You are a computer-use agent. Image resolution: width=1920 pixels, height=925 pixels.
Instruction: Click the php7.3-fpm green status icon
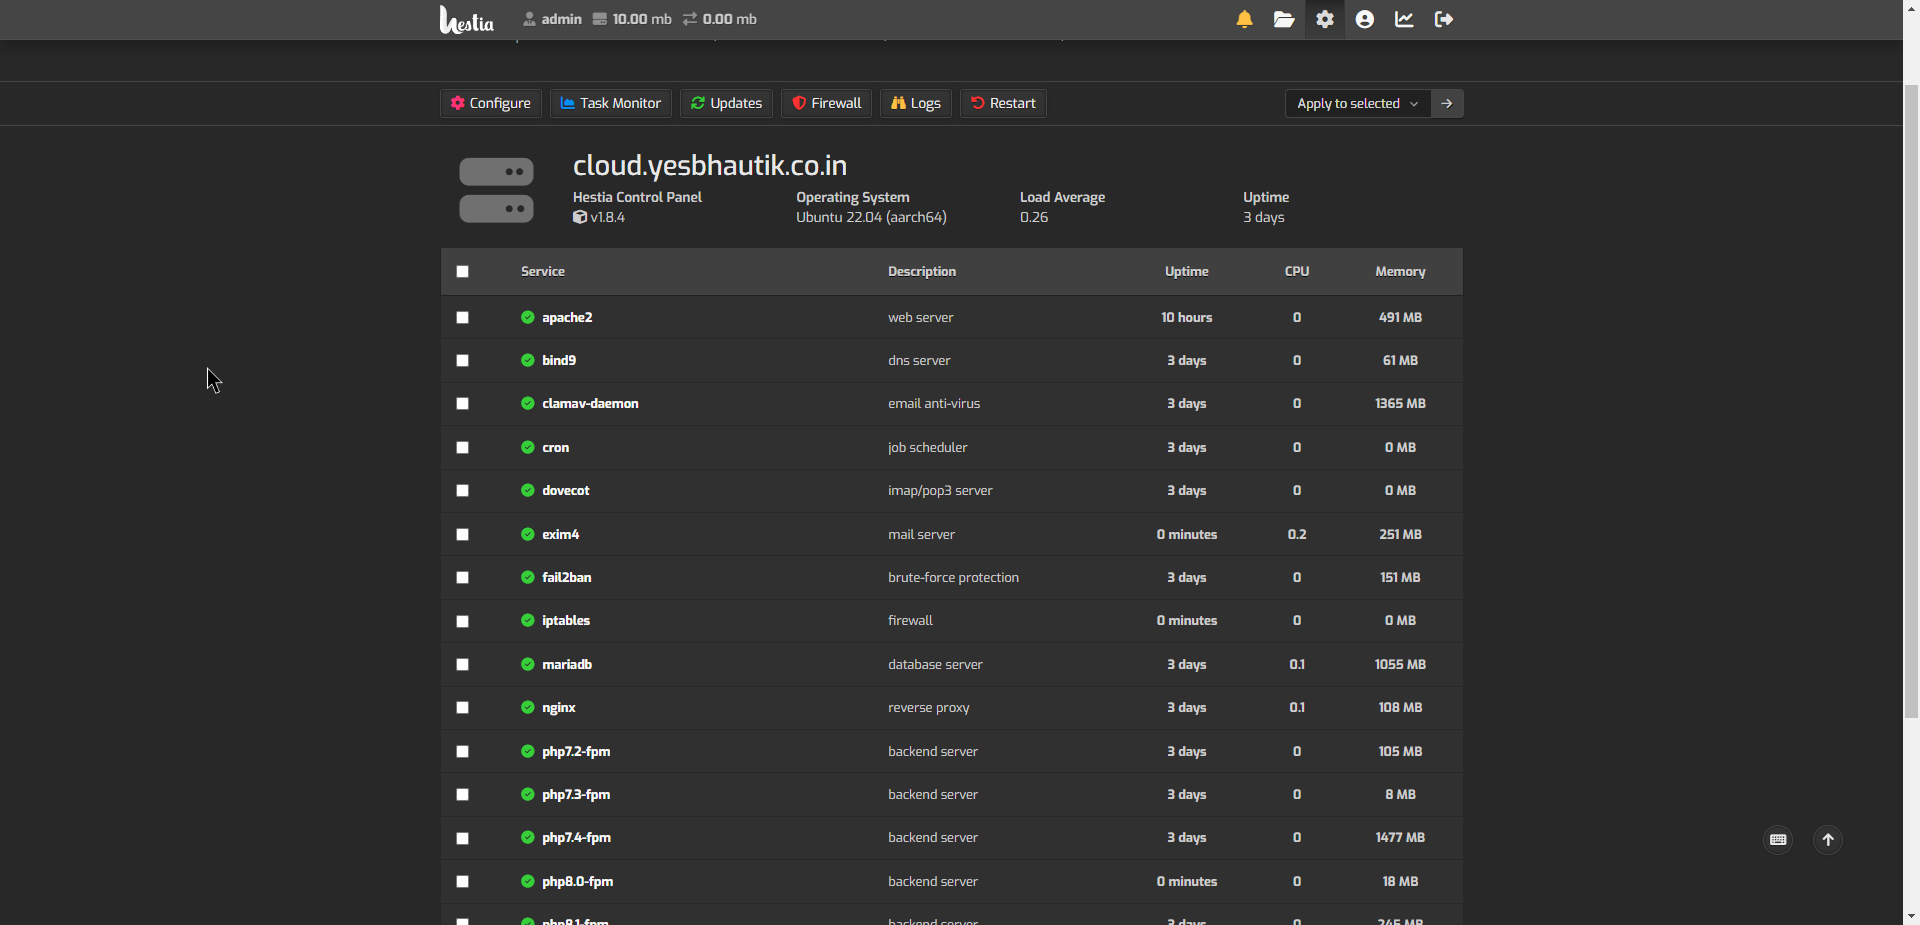[x=528, y=794]
